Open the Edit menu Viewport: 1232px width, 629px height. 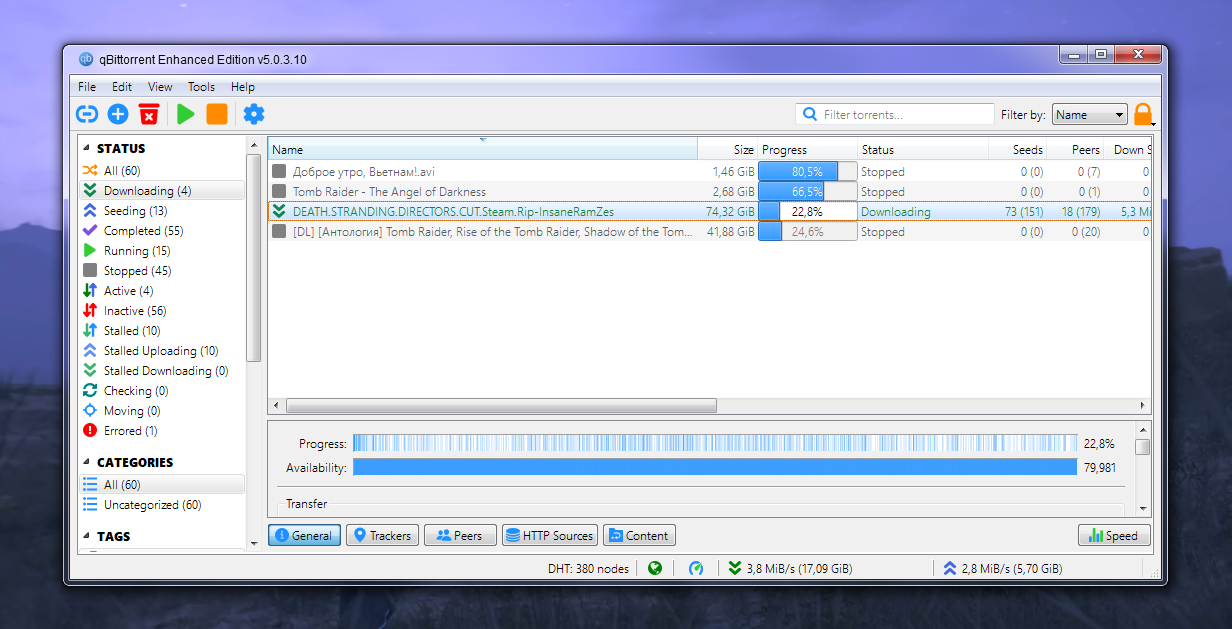[x=122, y=87]
